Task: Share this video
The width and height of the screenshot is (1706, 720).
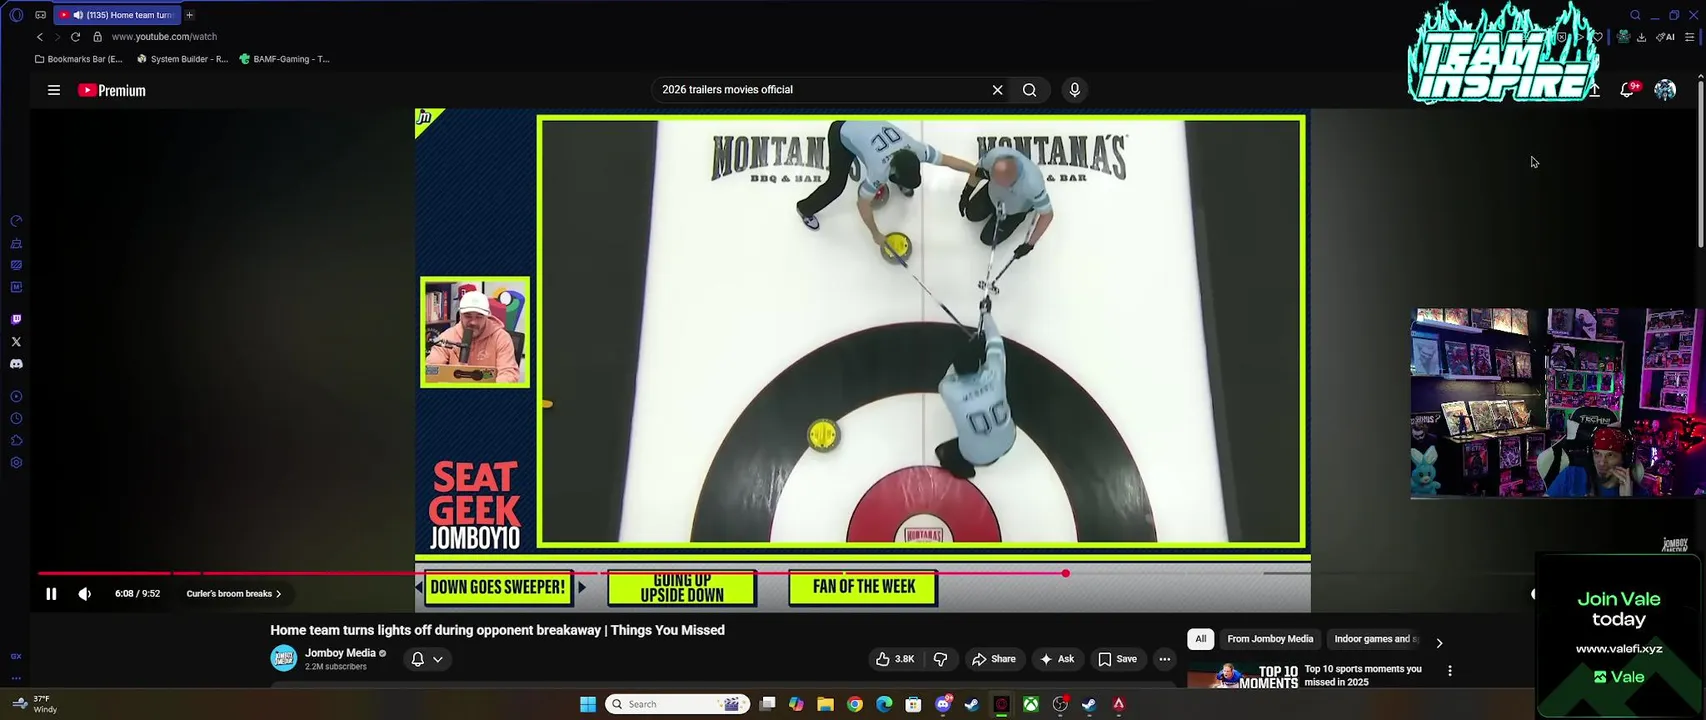Action: pos(994,659)
